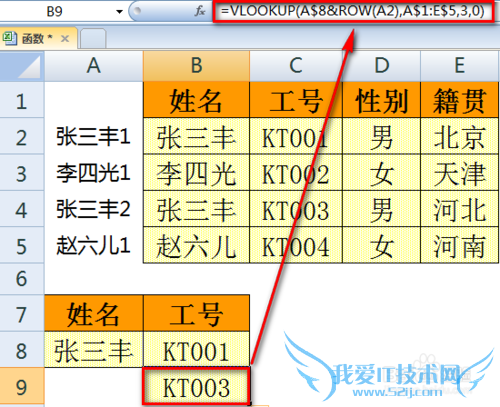This screenshot has height=407, width=500.
Task: Click the fx insert function icon
Action: coord(200,11)
